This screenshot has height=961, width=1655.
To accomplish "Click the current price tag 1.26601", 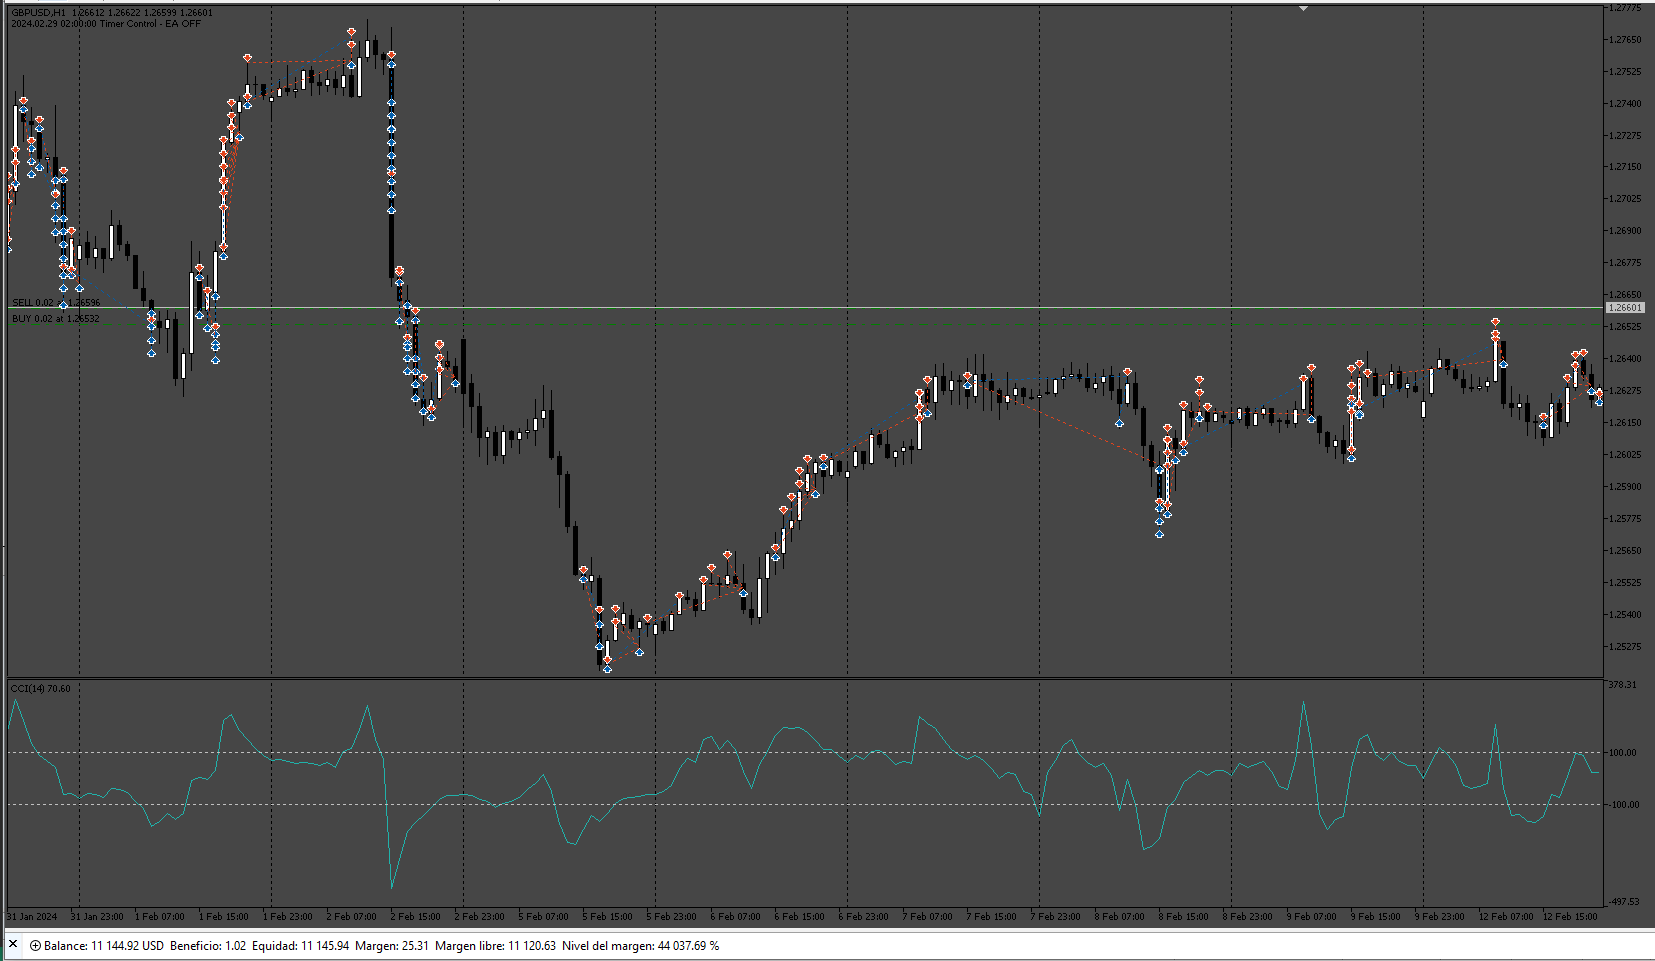I will [x=1625, y=308].
